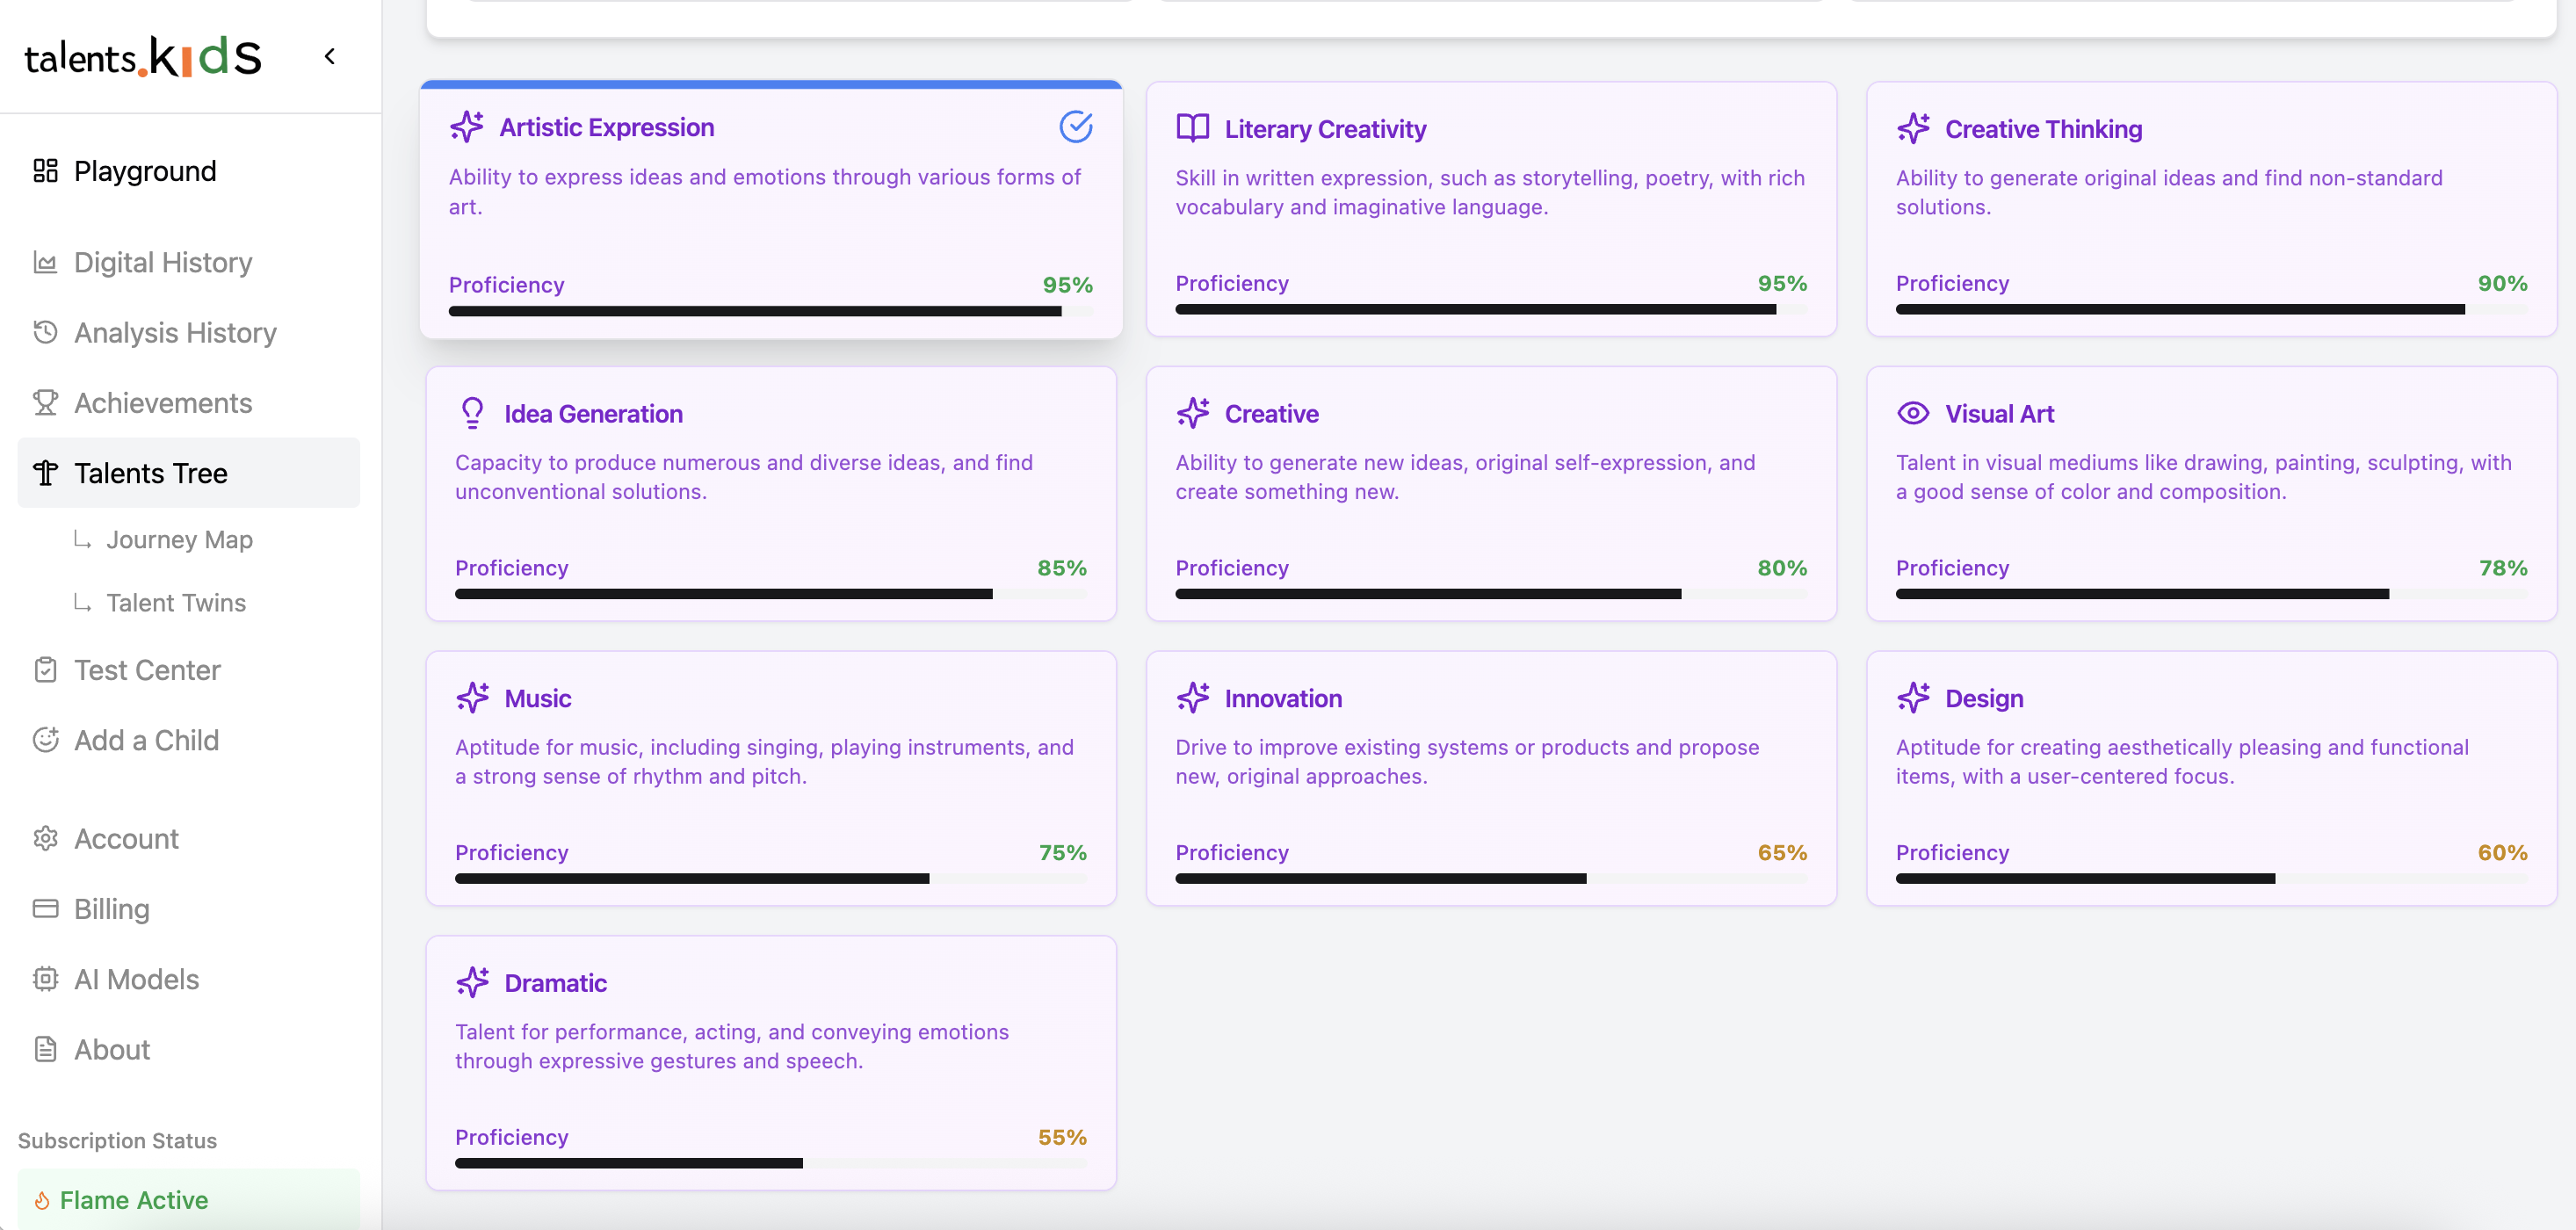Click the Literary Creativity proficiency bar
Screen dimensions: 2576x1230
(1491, 309)
